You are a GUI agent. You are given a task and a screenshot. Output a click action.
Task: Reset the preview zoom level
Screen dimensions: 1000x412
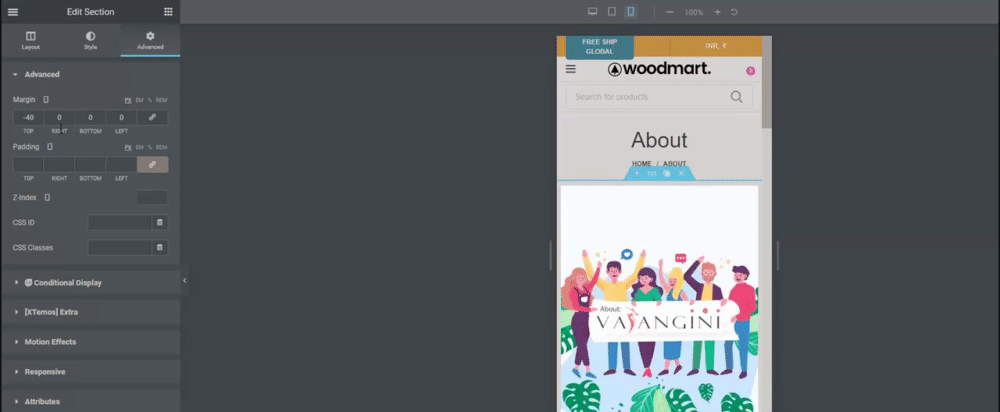click(734, 12)
